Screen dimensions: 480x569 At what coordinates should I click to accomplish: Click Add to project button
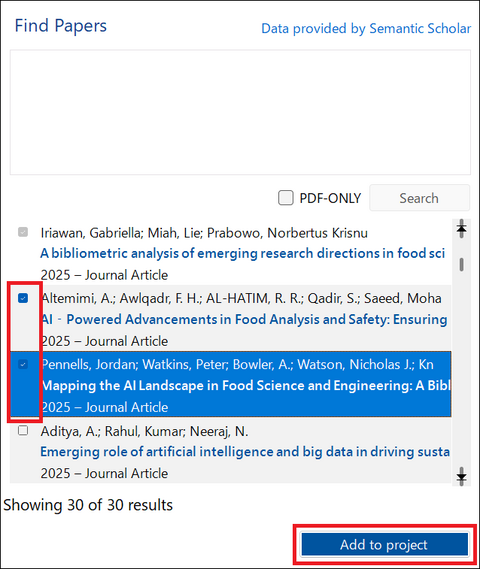click(x=385, y=544)
